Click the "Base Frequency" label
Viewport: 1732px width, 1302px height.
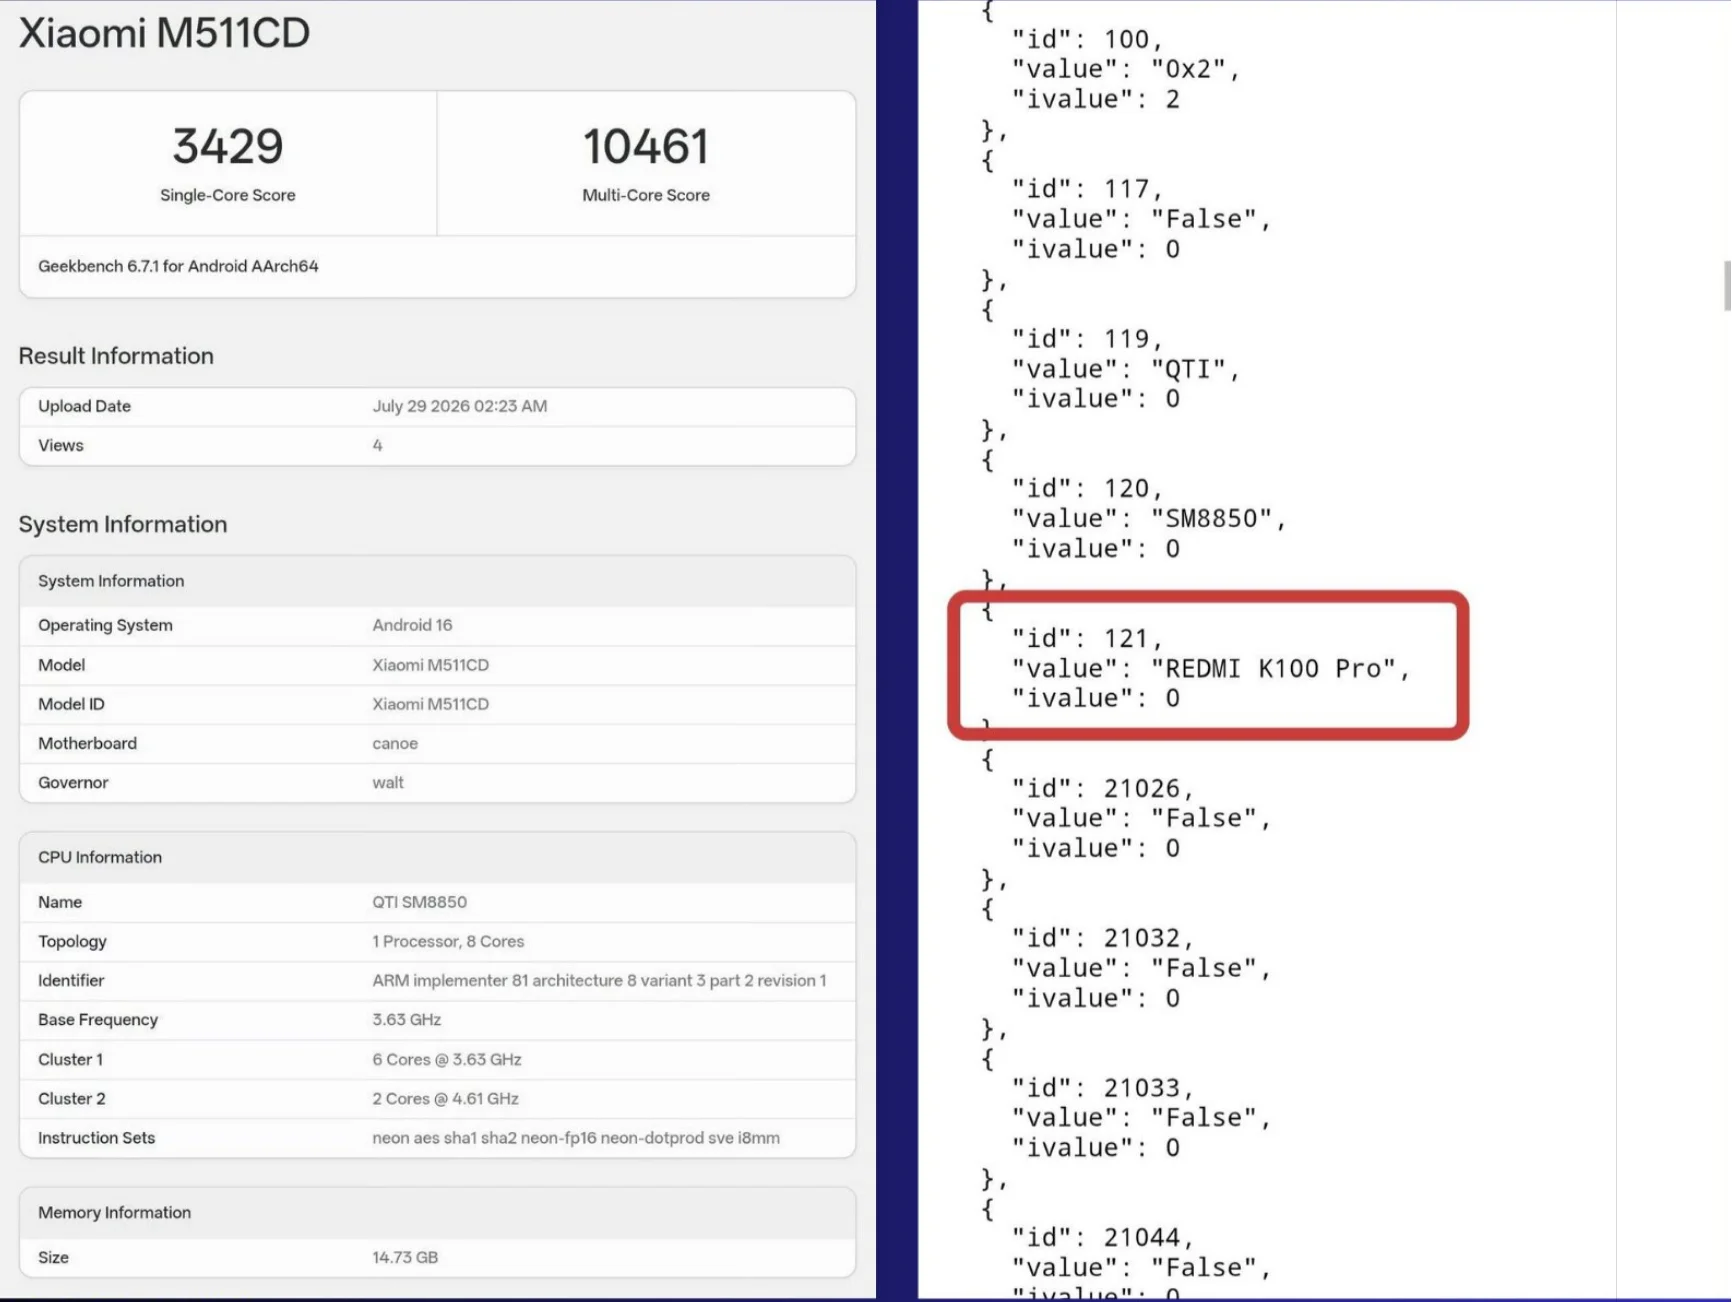[x=98, y=1020]
